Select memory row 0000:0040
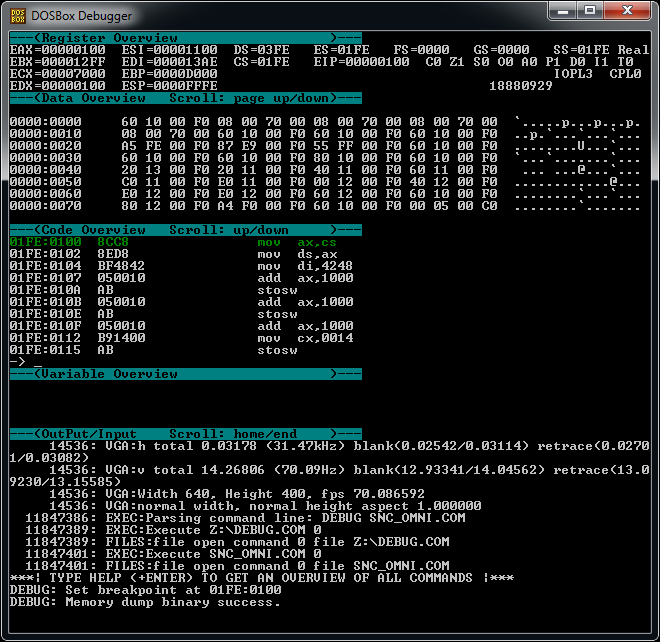 tap(250, 170)
